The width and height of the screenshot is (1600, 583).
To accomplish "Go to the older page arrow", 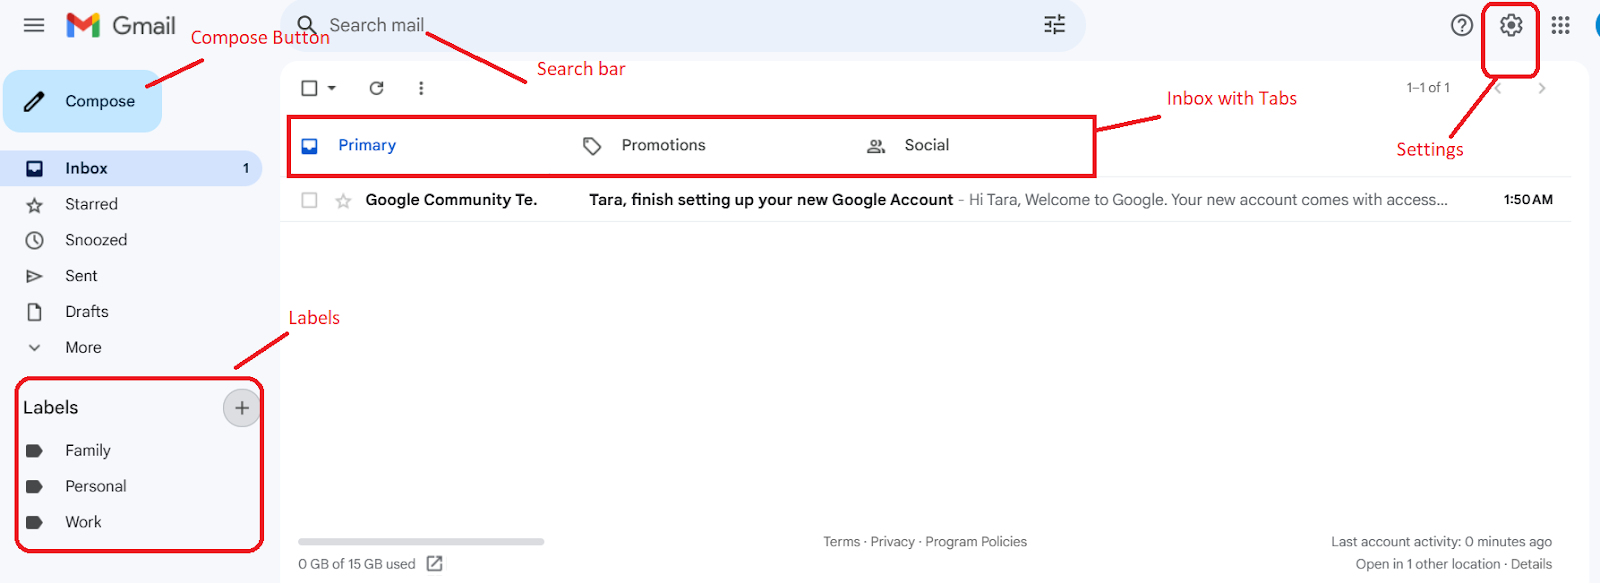I will 1542,88.
